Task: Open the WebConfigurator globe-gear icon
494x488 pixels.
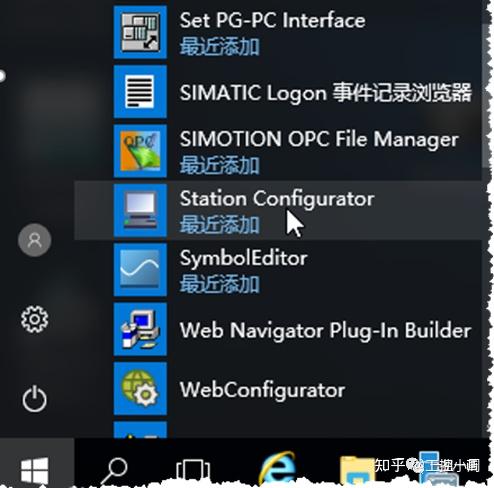Action: click(x=140, y=388)
